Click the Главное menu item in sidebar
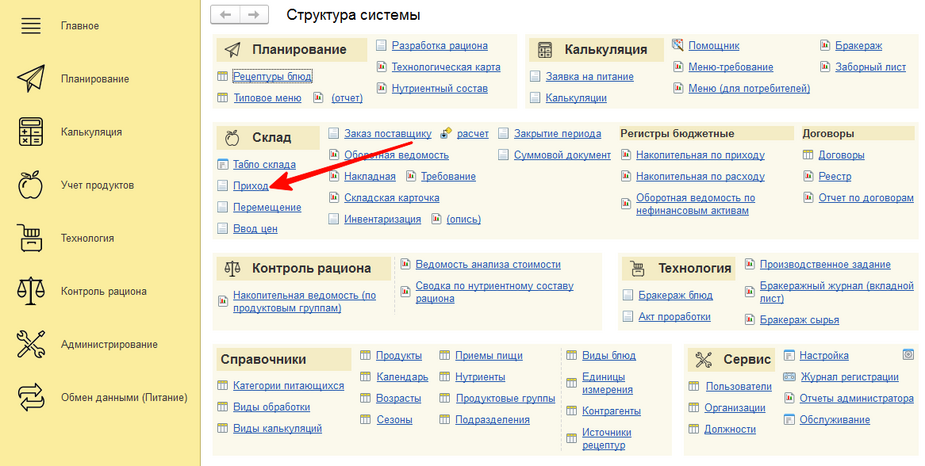The width and height of the screenshot is (925, 466). tap(80, 25)
